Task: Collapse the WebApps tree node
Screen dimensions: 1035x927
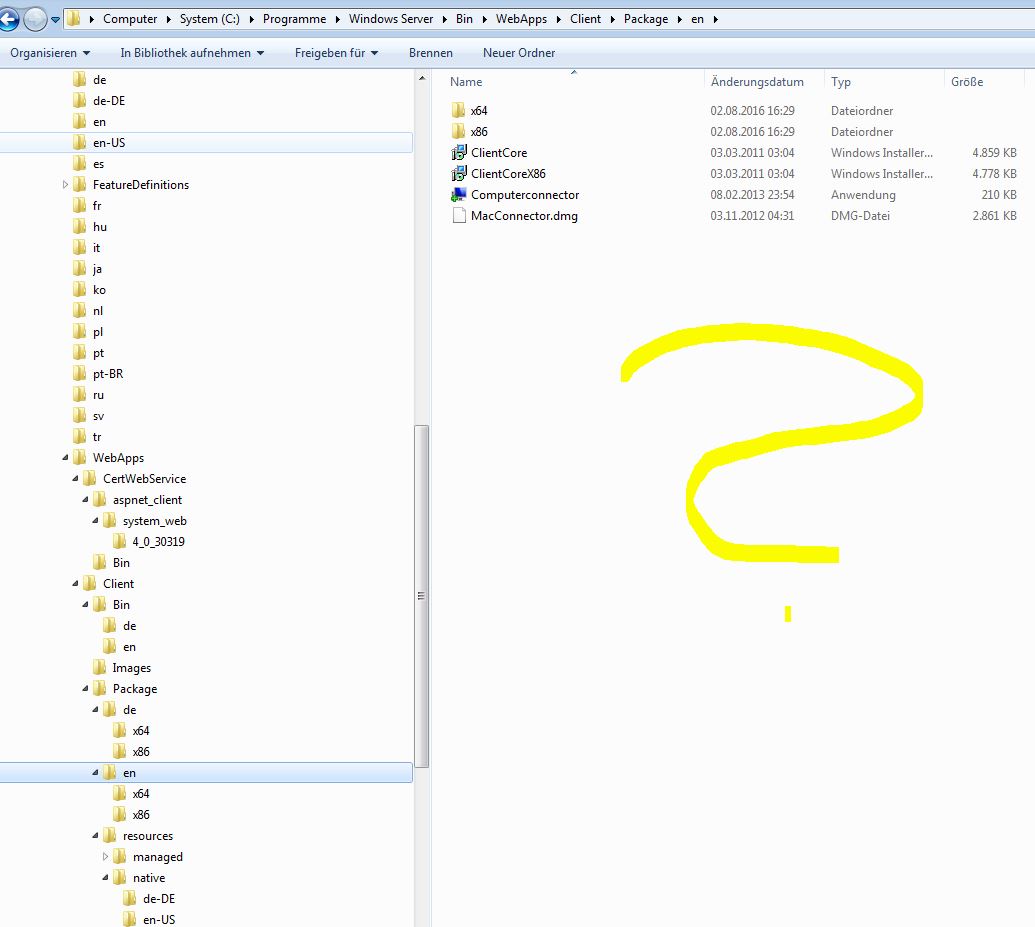Action: coord(66,458)
